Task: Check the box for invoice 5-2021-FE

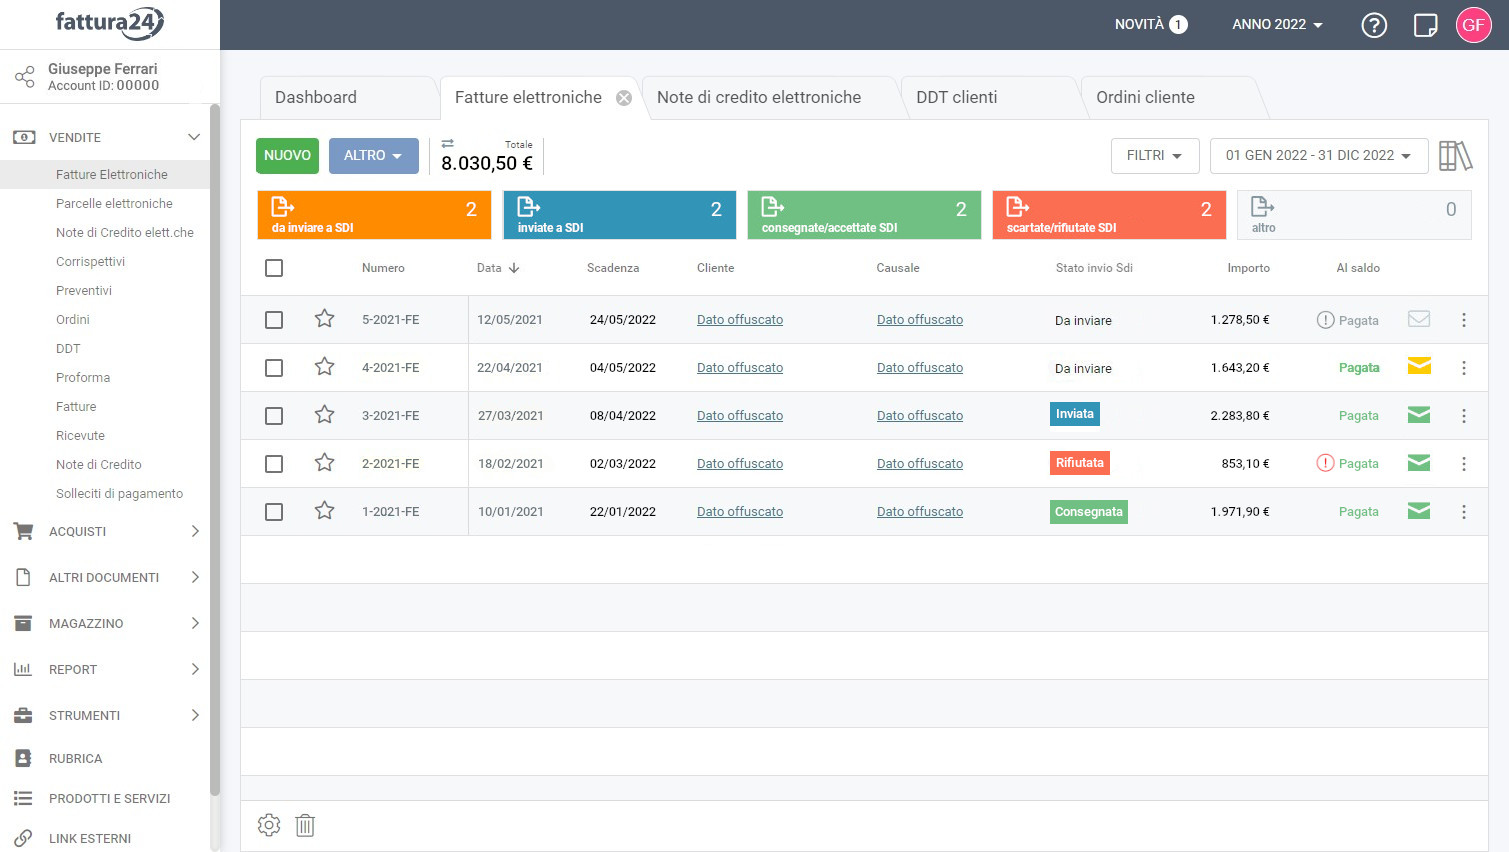Action: pos(274,320)
